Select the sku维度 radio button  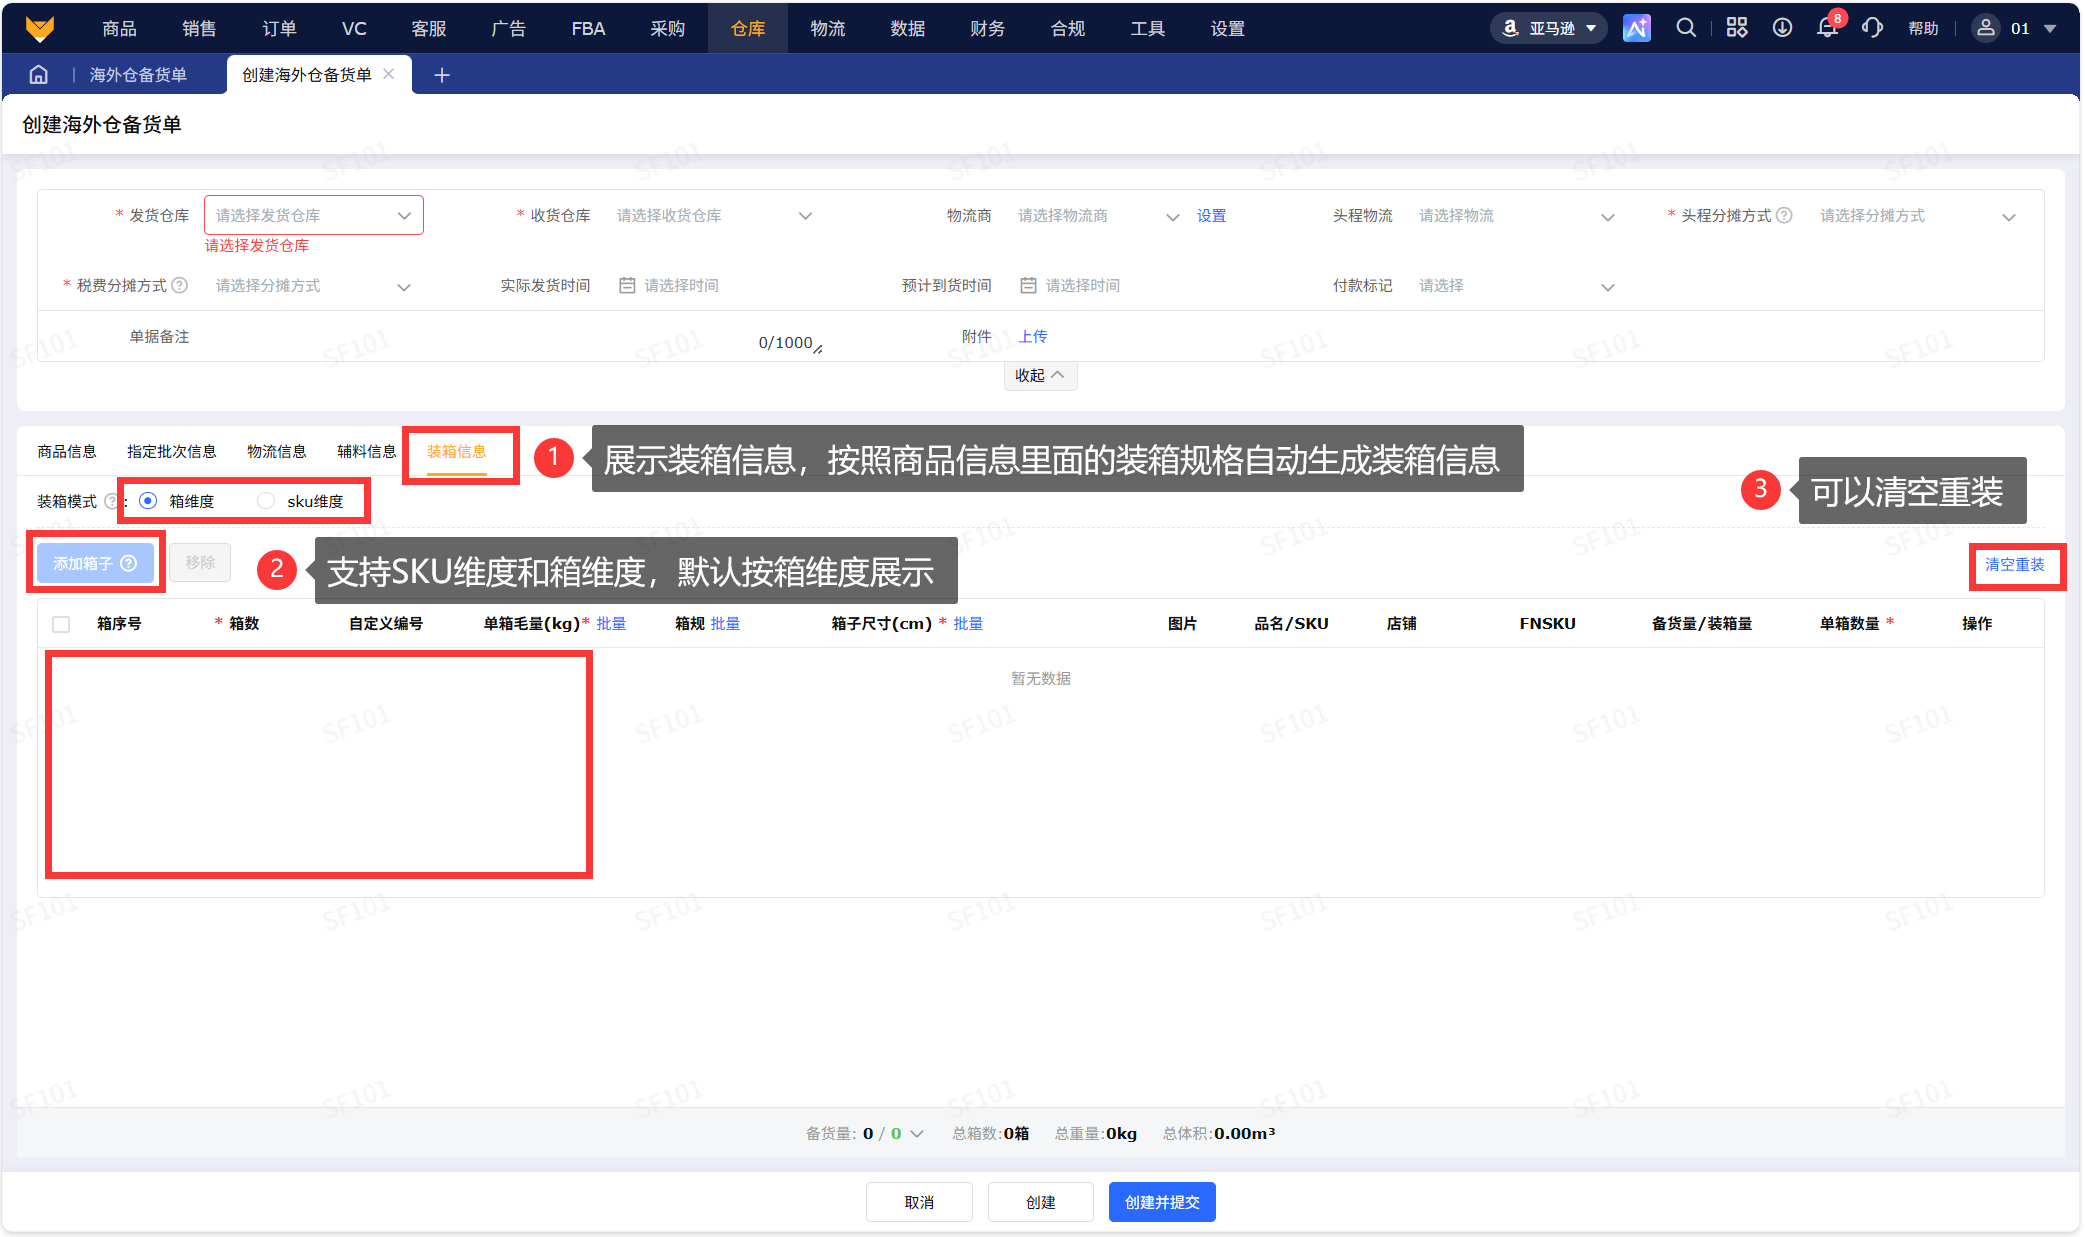click(265, 501)
